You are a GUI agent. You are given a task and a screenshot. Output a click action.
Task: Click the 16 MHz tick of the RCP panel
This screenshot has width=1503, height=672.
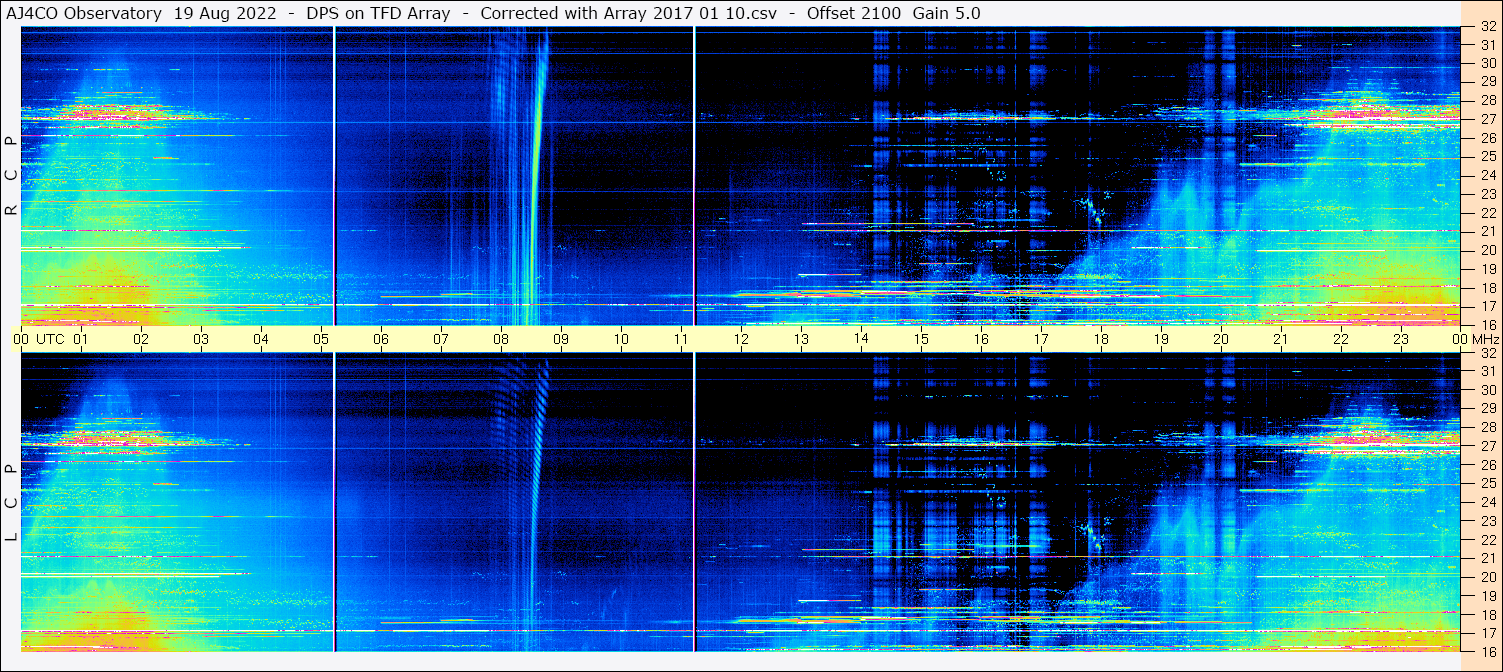tap(1487, 324)
